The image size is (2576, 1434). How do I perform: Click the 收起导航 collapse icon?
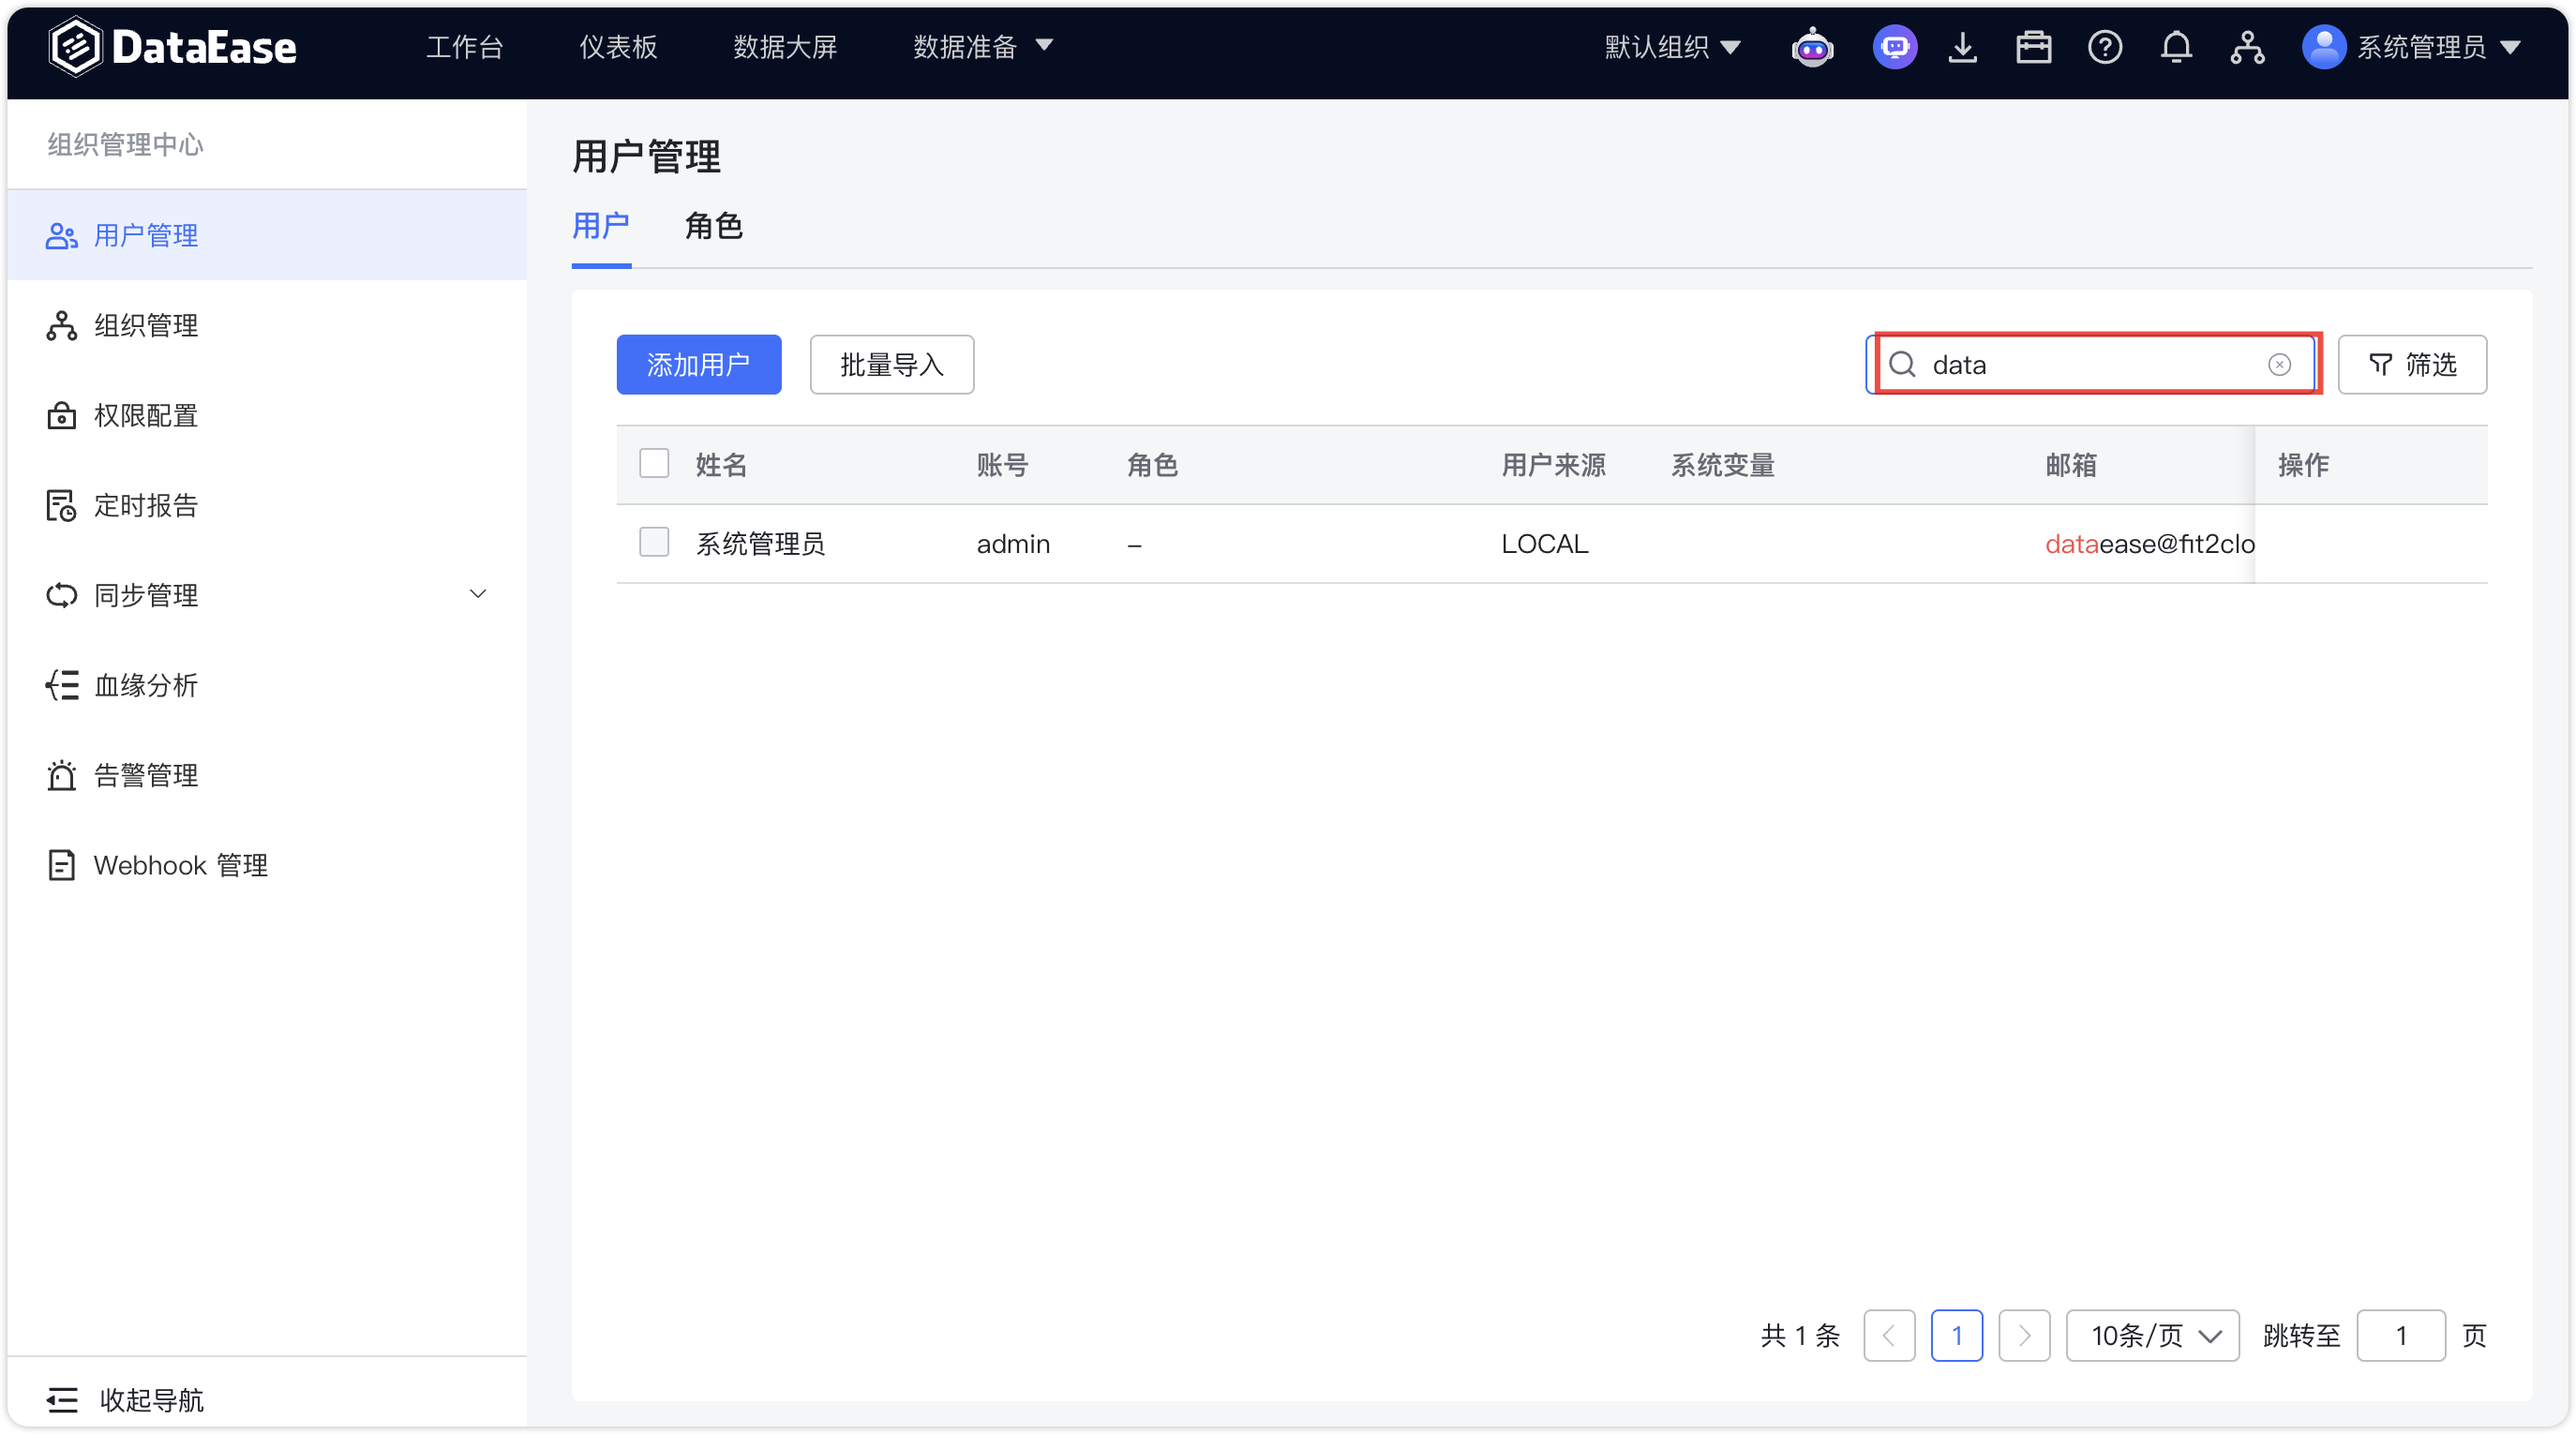point(61,1400)
